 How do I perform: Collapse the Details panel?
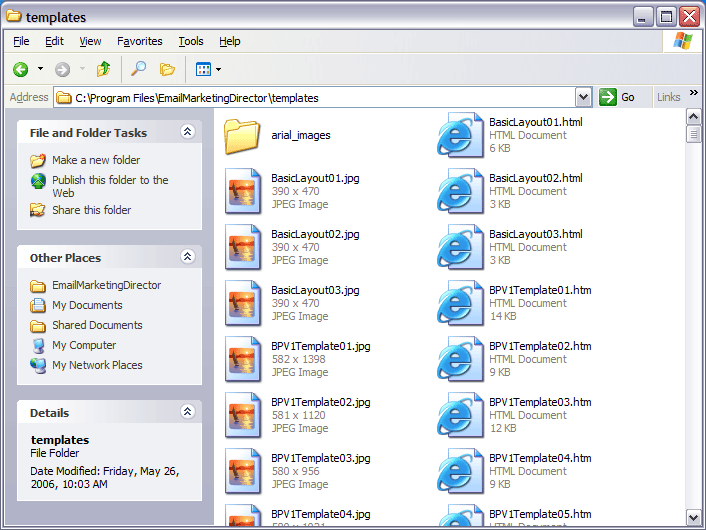click(x=187, y=412)
